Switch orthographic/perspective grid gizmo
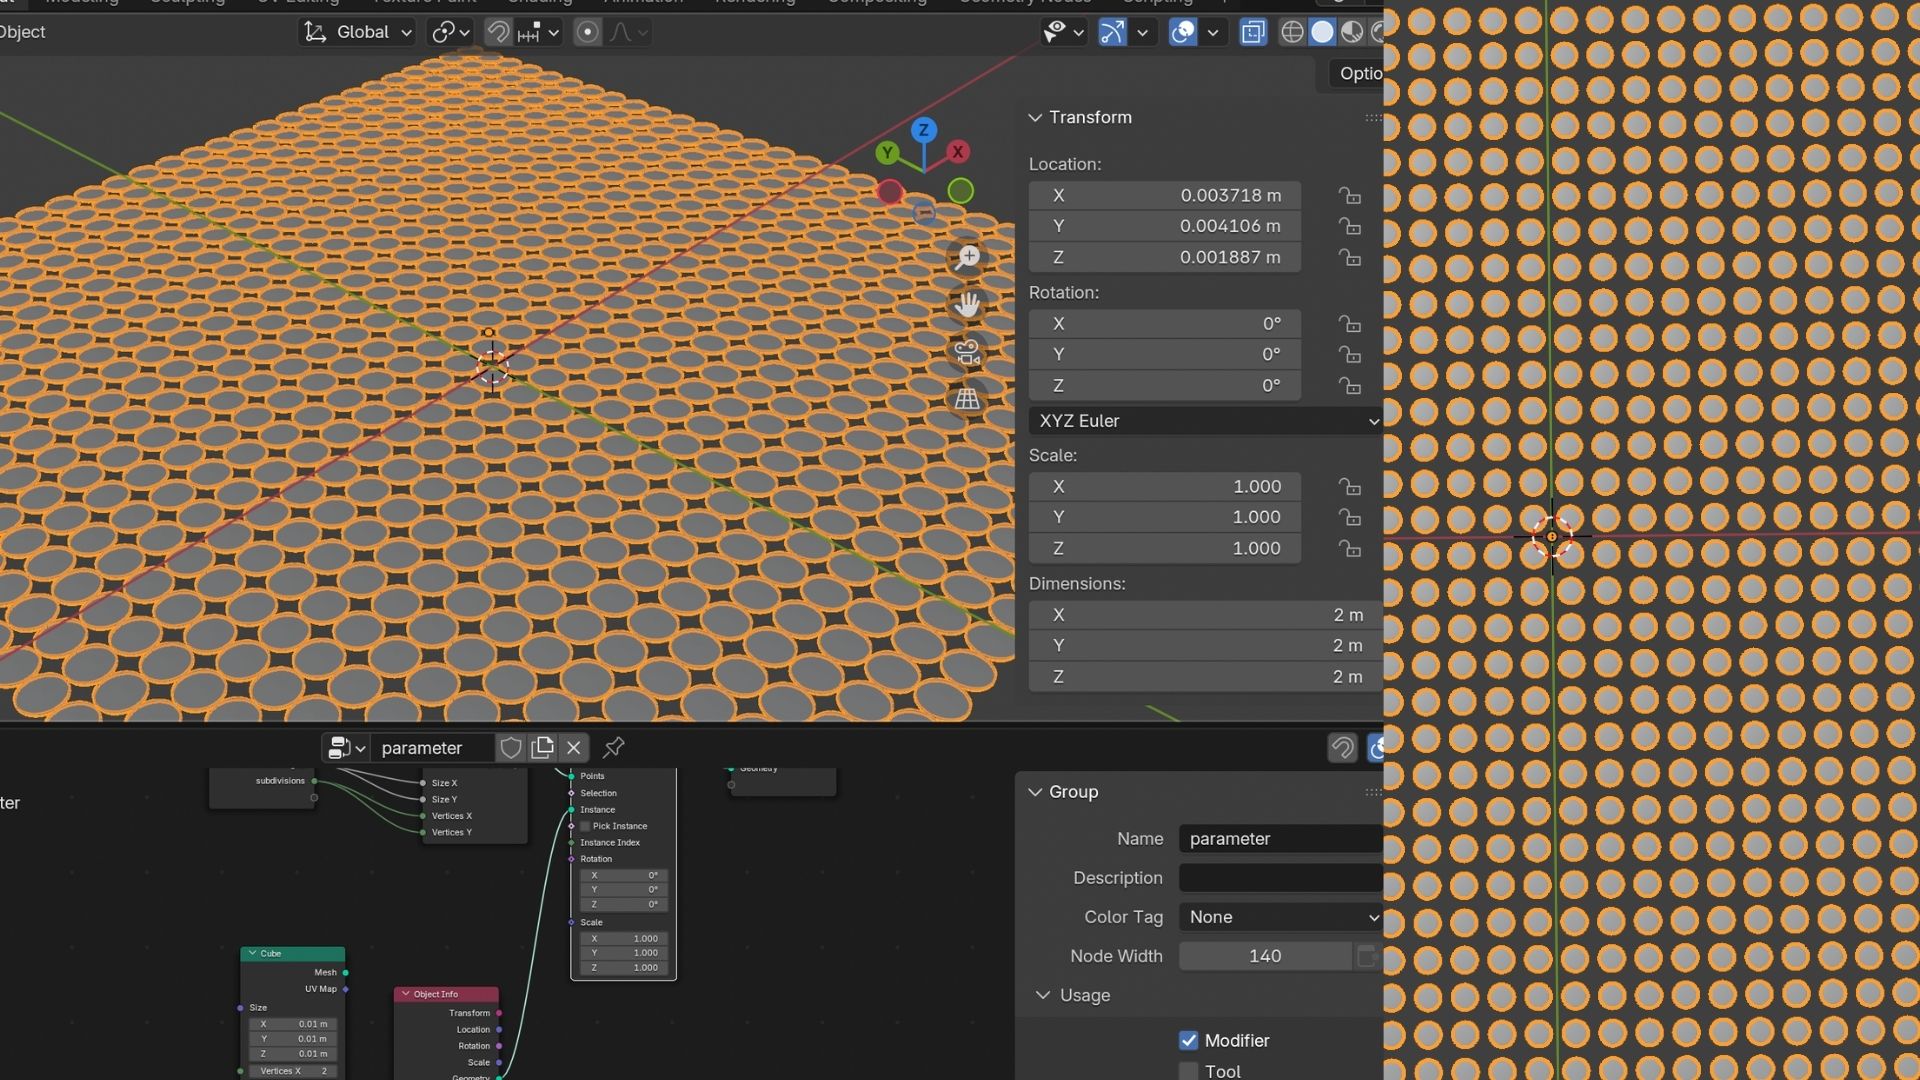Screen dimensions: 1920x1080 click(967, 399)
